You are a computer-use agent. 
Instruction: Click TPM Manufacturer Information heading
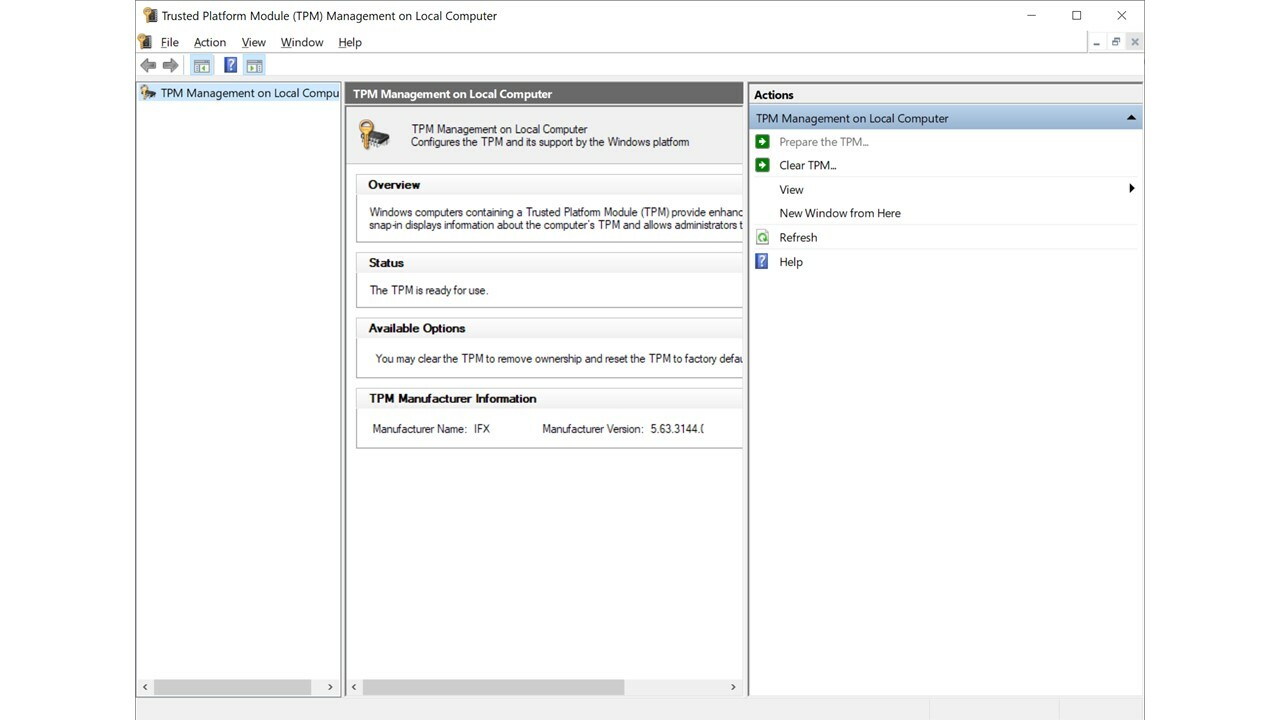click(453, 398)
